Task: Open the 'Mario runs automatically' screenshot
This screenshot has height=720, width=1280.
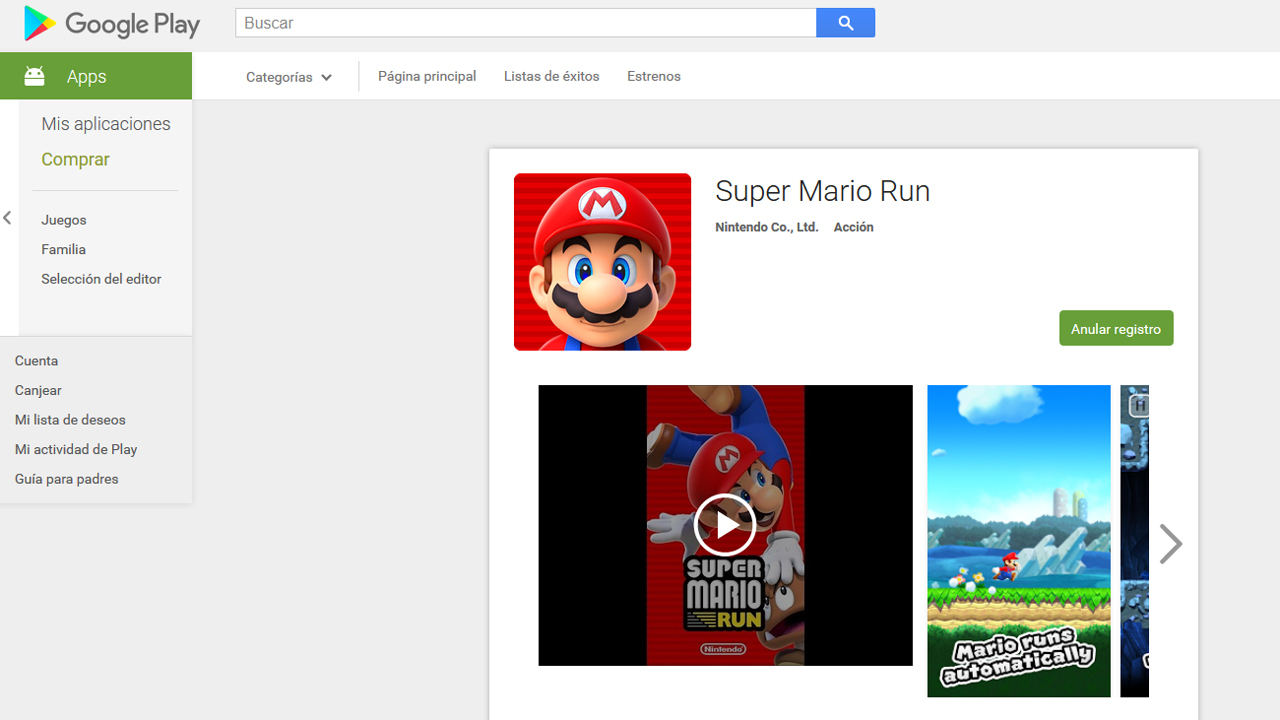Action: coord(1018,541)
